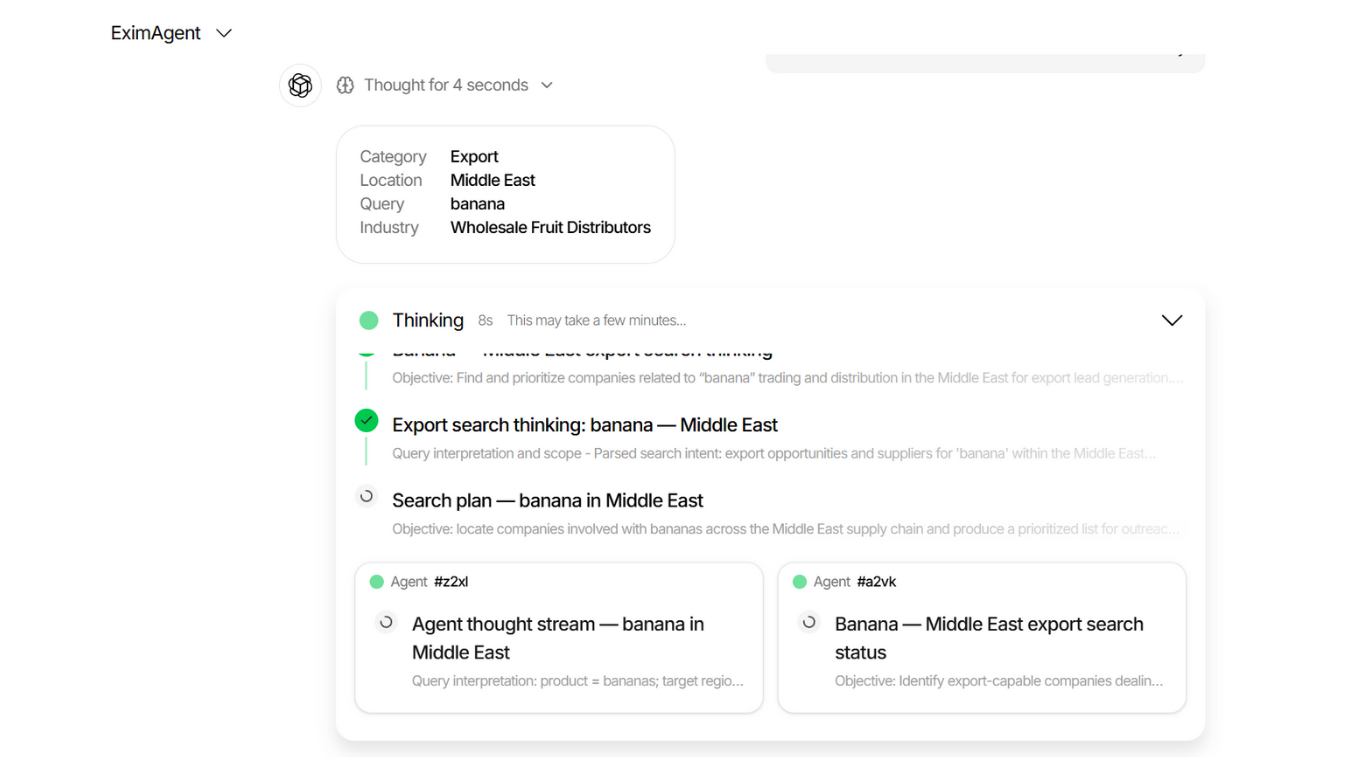Viewport: 1366px width, 768px height.
Task: Click the brain icon beside Thought
Action: point(345,86)
